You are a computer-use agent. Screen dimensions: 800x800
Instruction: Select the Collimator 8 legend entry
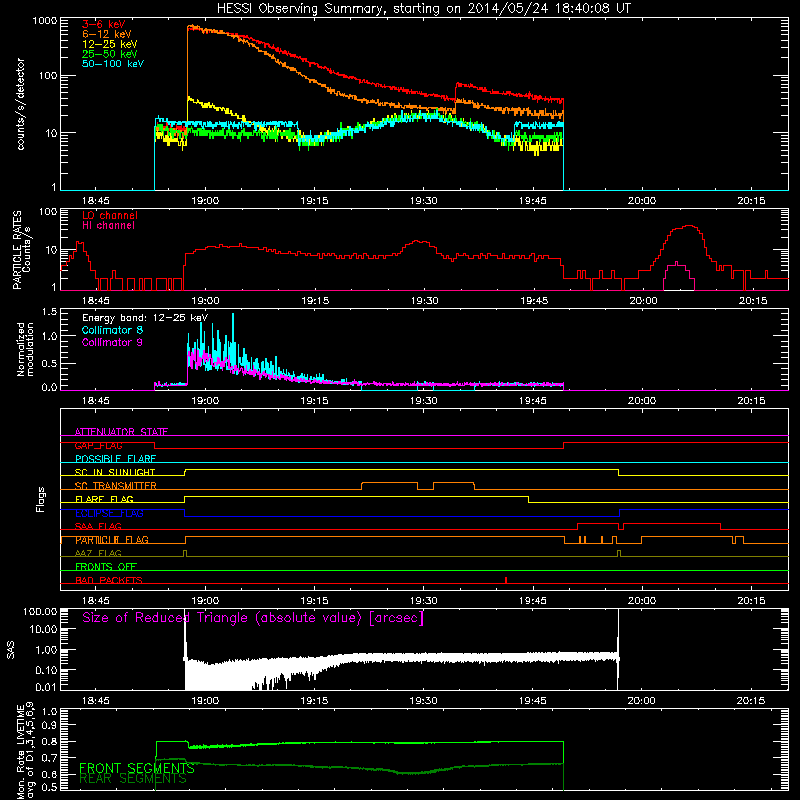point(112,330)
